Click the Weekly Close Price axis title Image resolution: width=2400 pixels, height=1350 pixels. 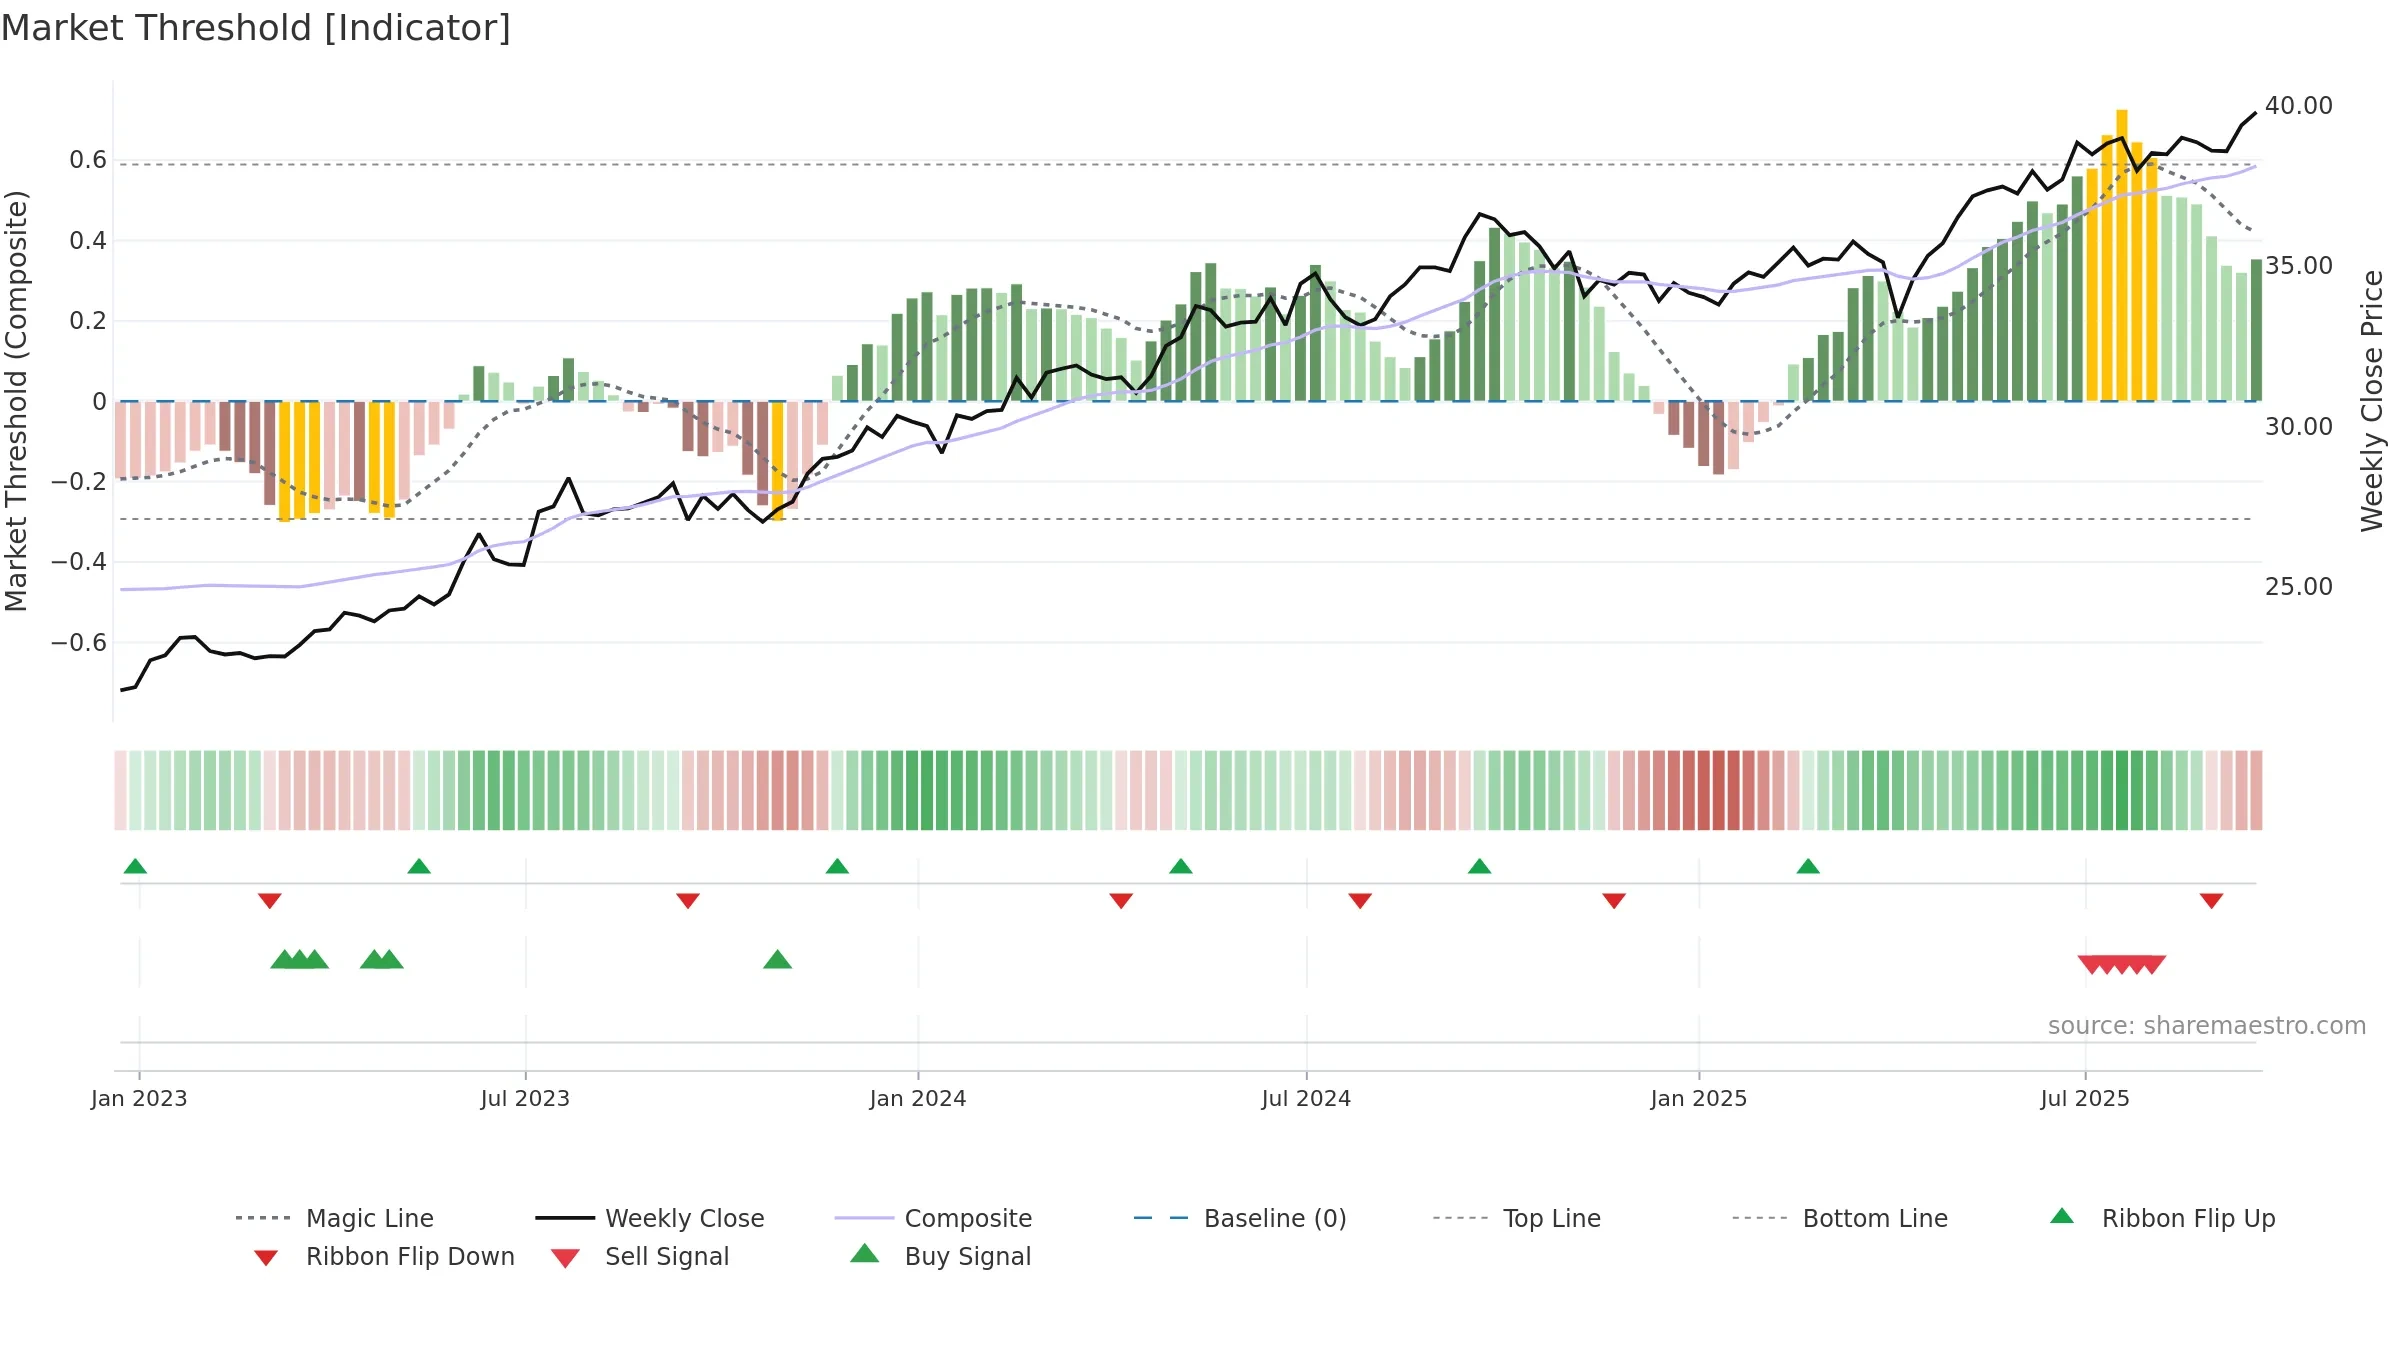coord(2372,401)
